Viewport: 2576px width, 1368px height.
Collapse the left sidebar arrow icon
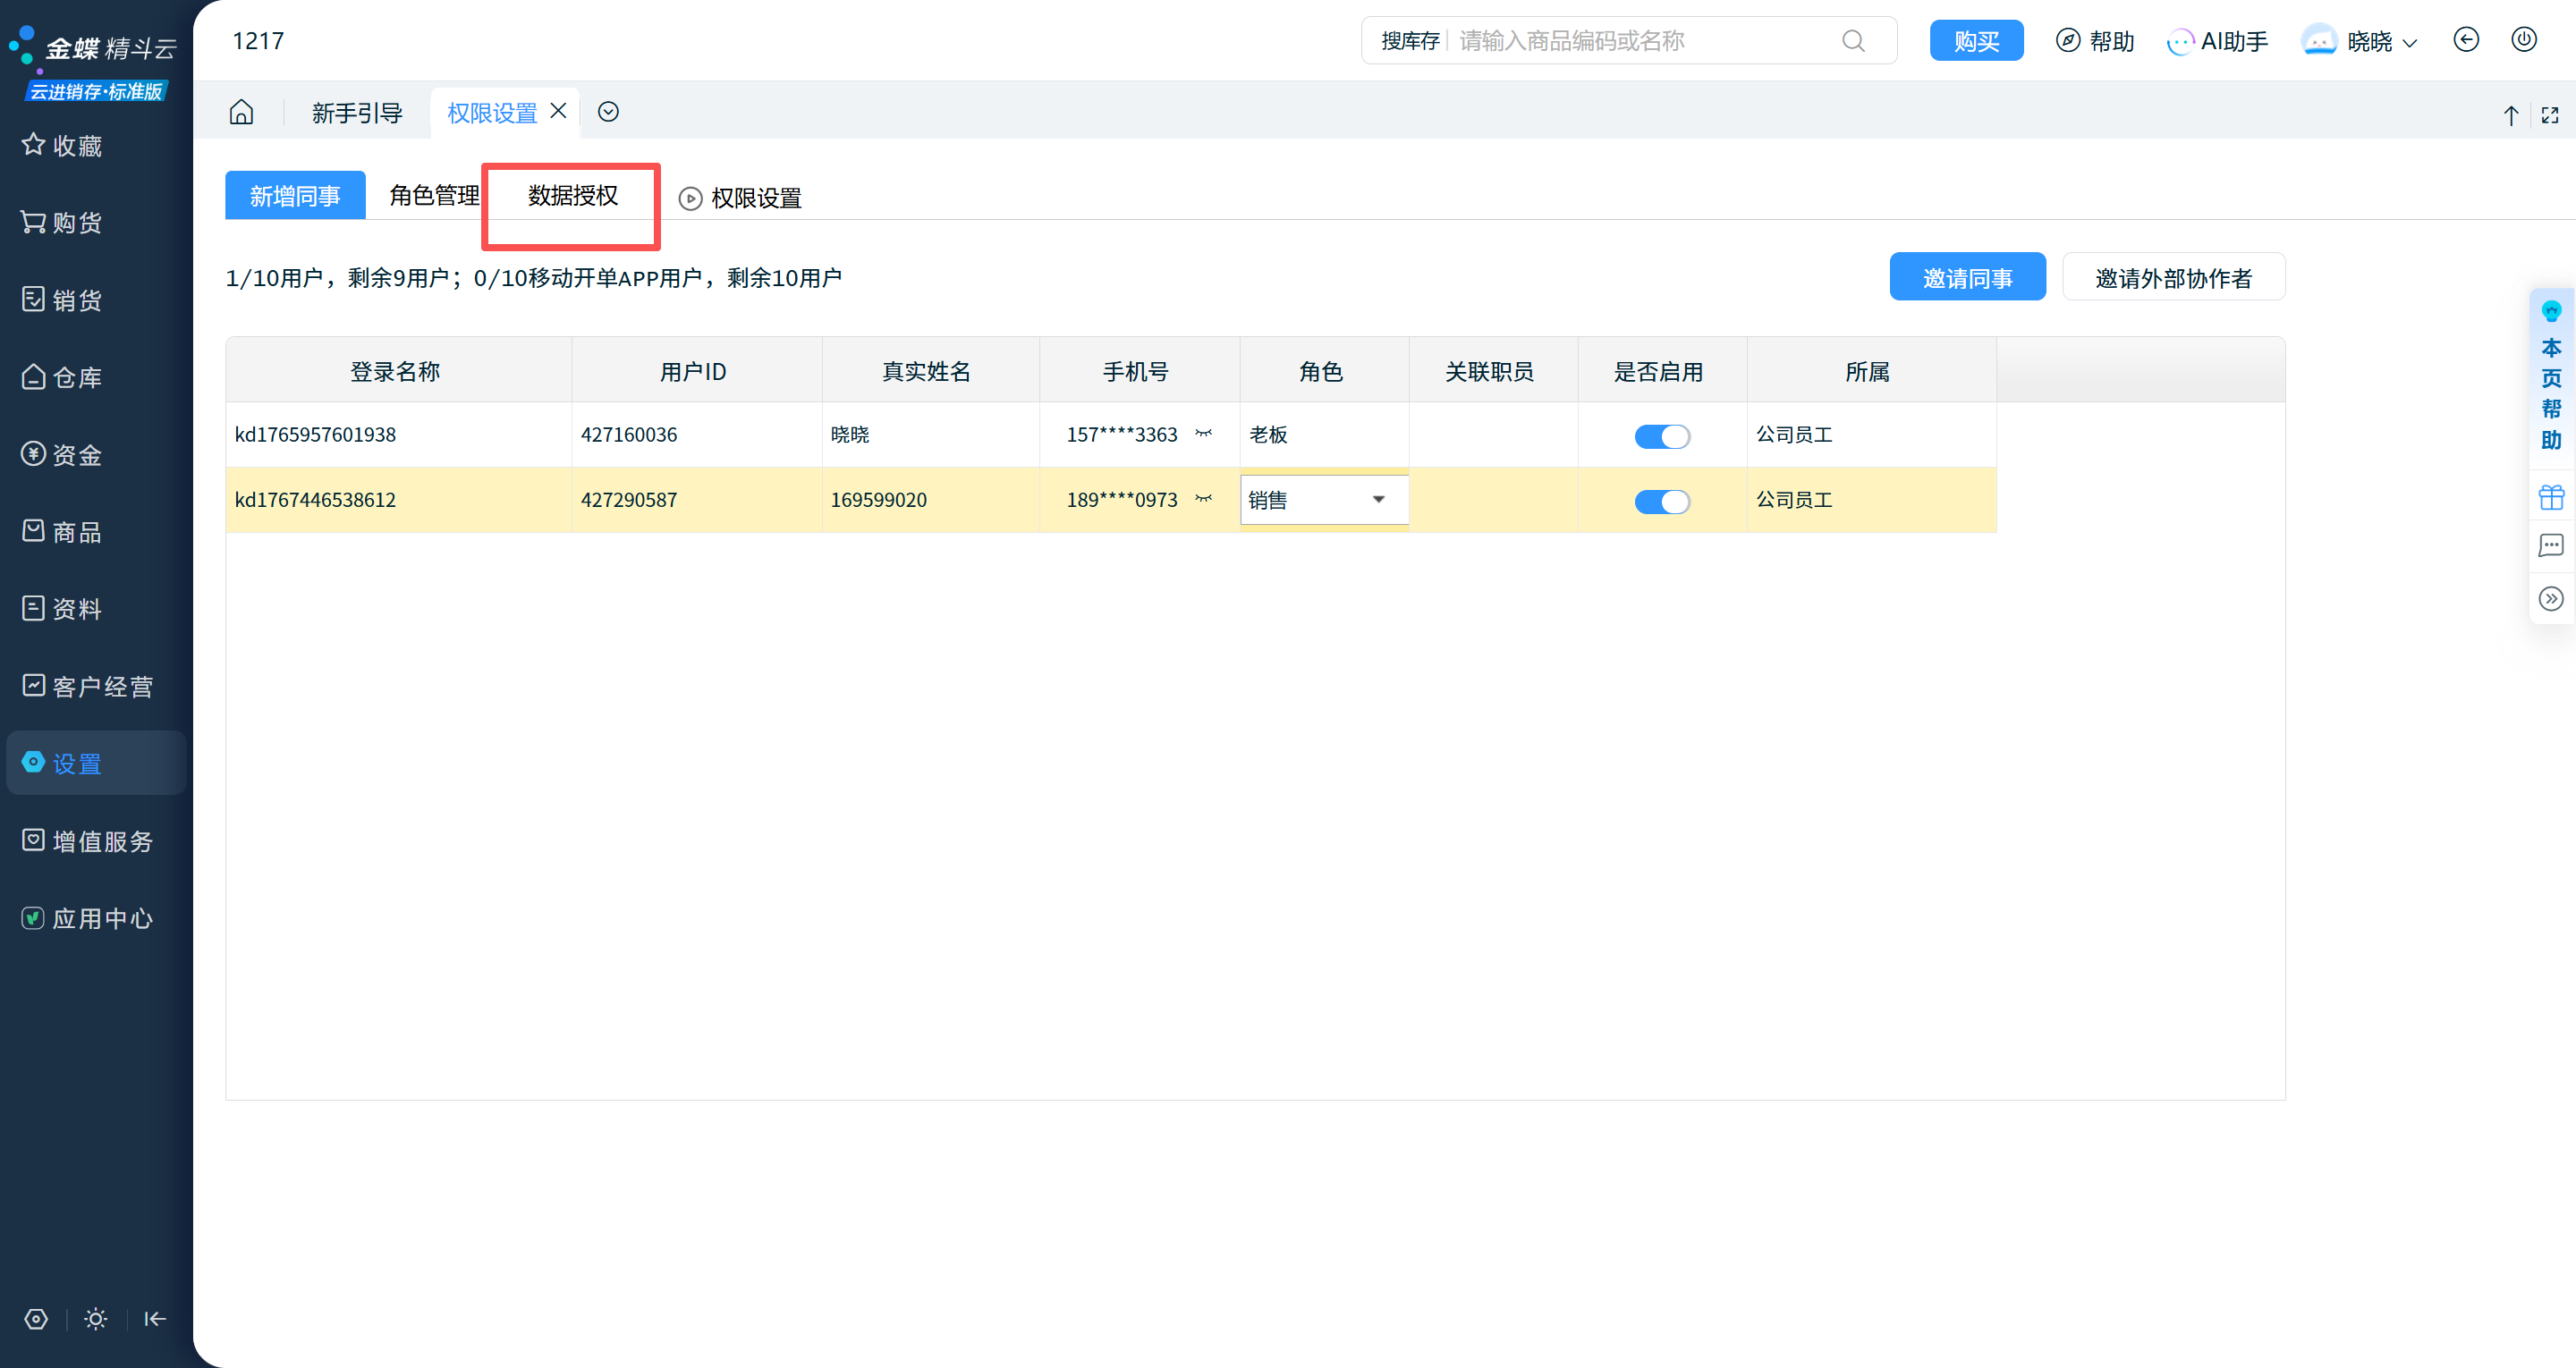click(x=155, y=1319)
